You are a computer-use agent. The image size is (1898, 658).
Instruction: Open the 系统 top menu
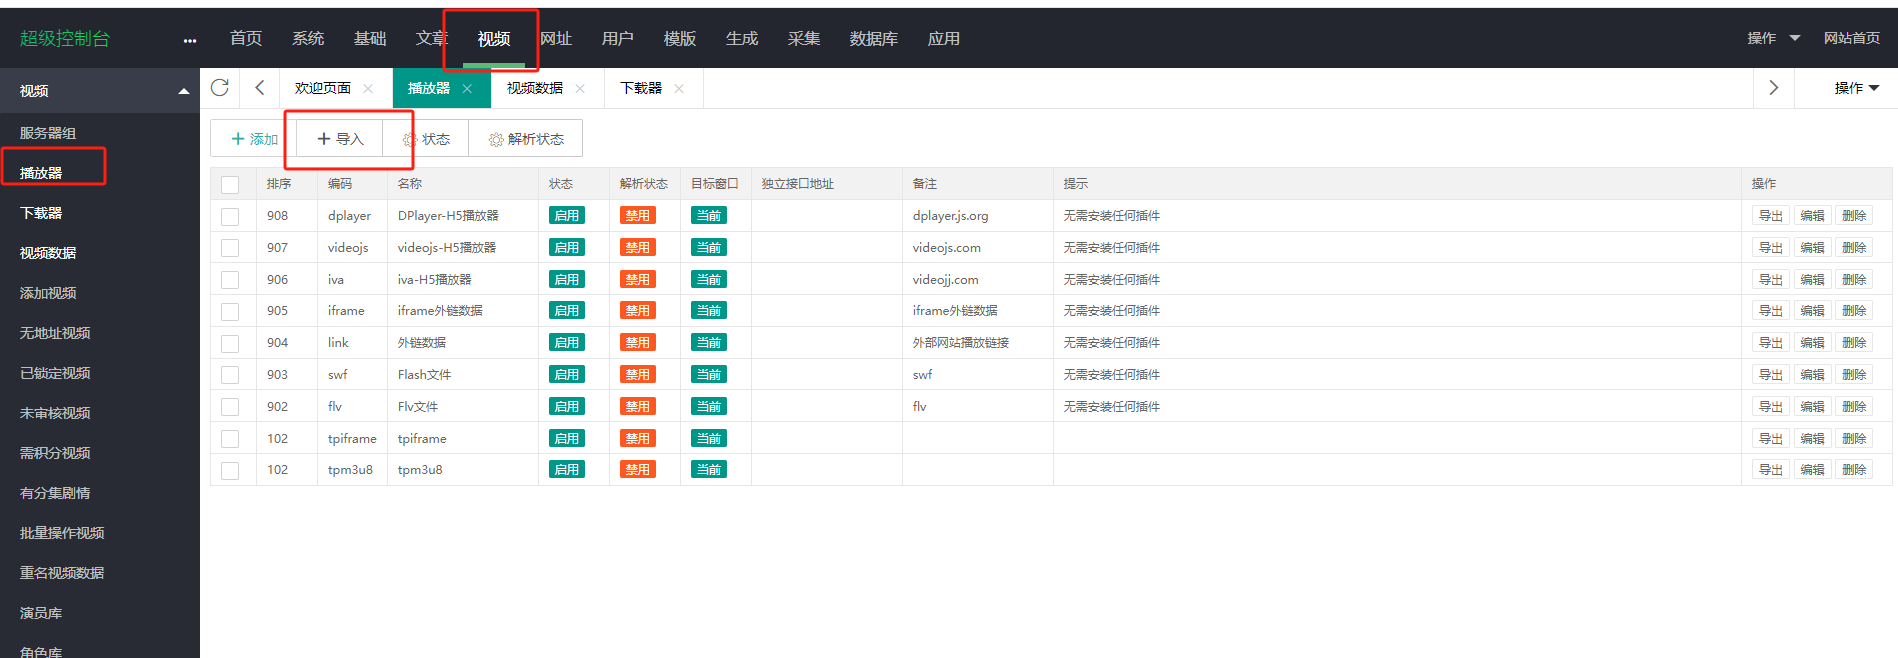(308, 38)
